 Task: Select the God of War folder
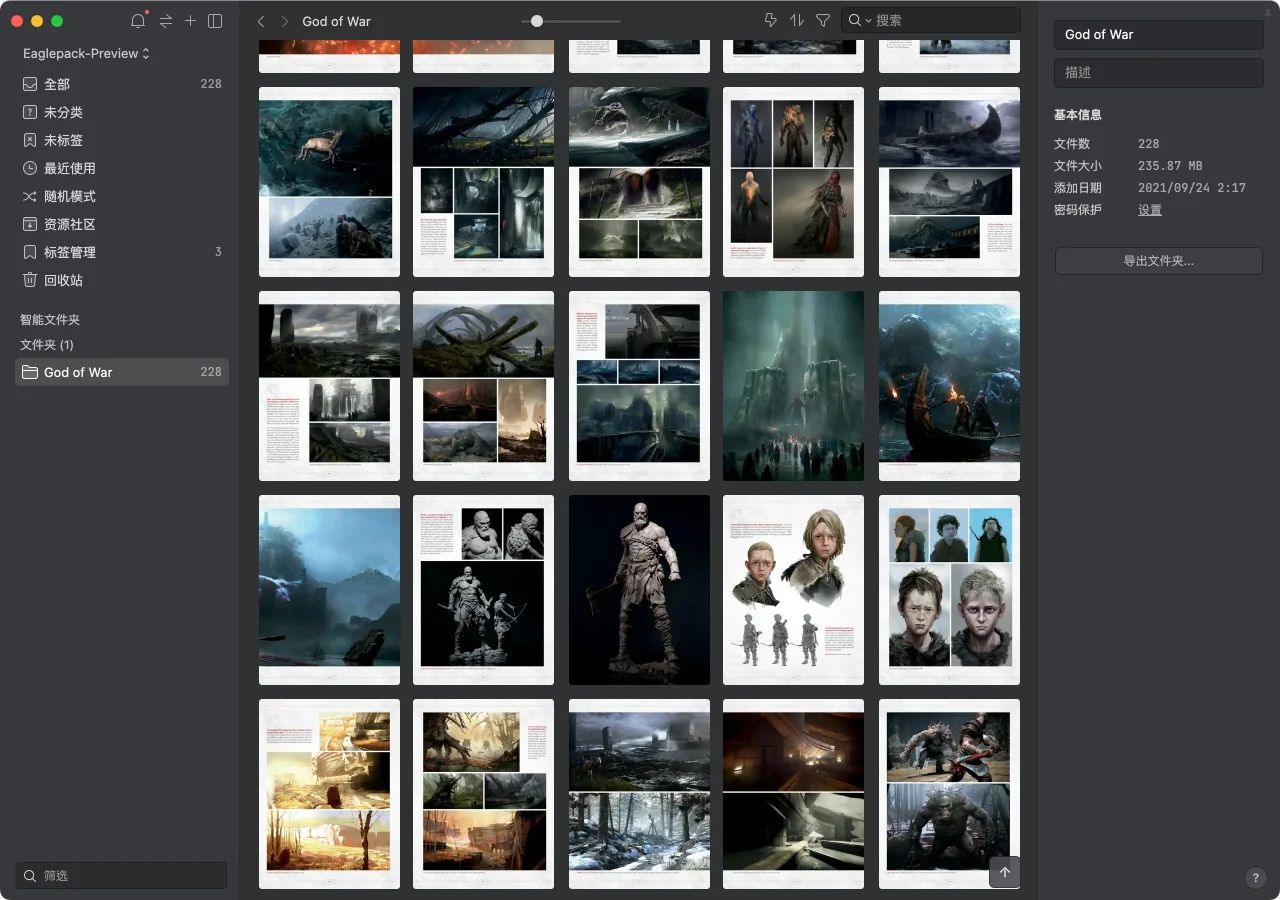pos(122,372)
